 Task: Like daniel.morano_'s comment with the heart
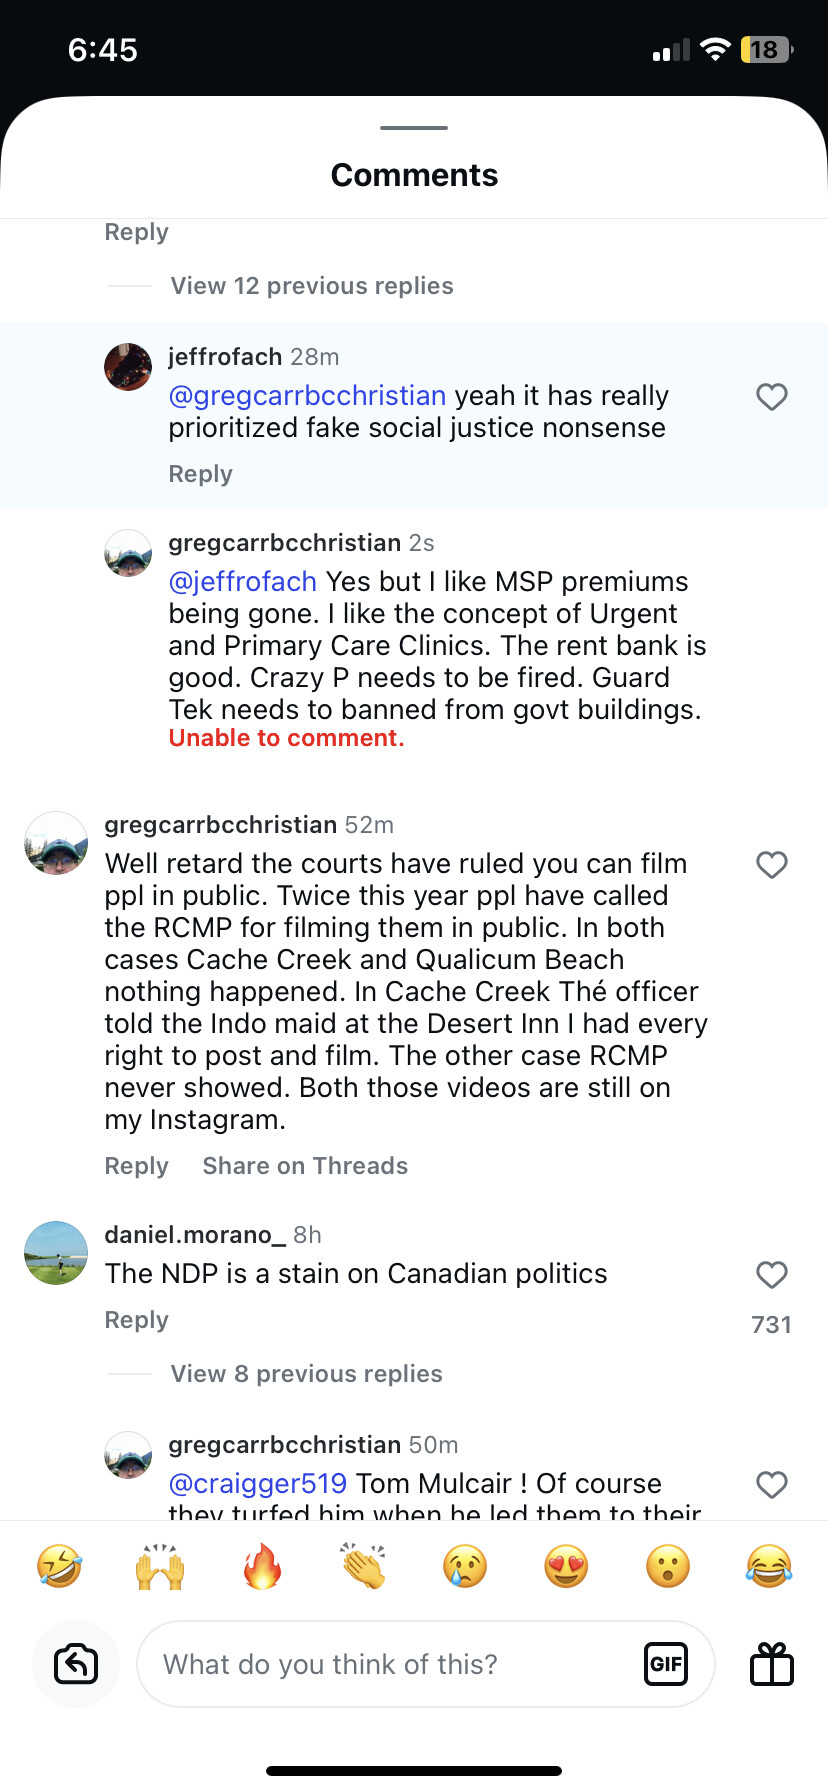771,1275
